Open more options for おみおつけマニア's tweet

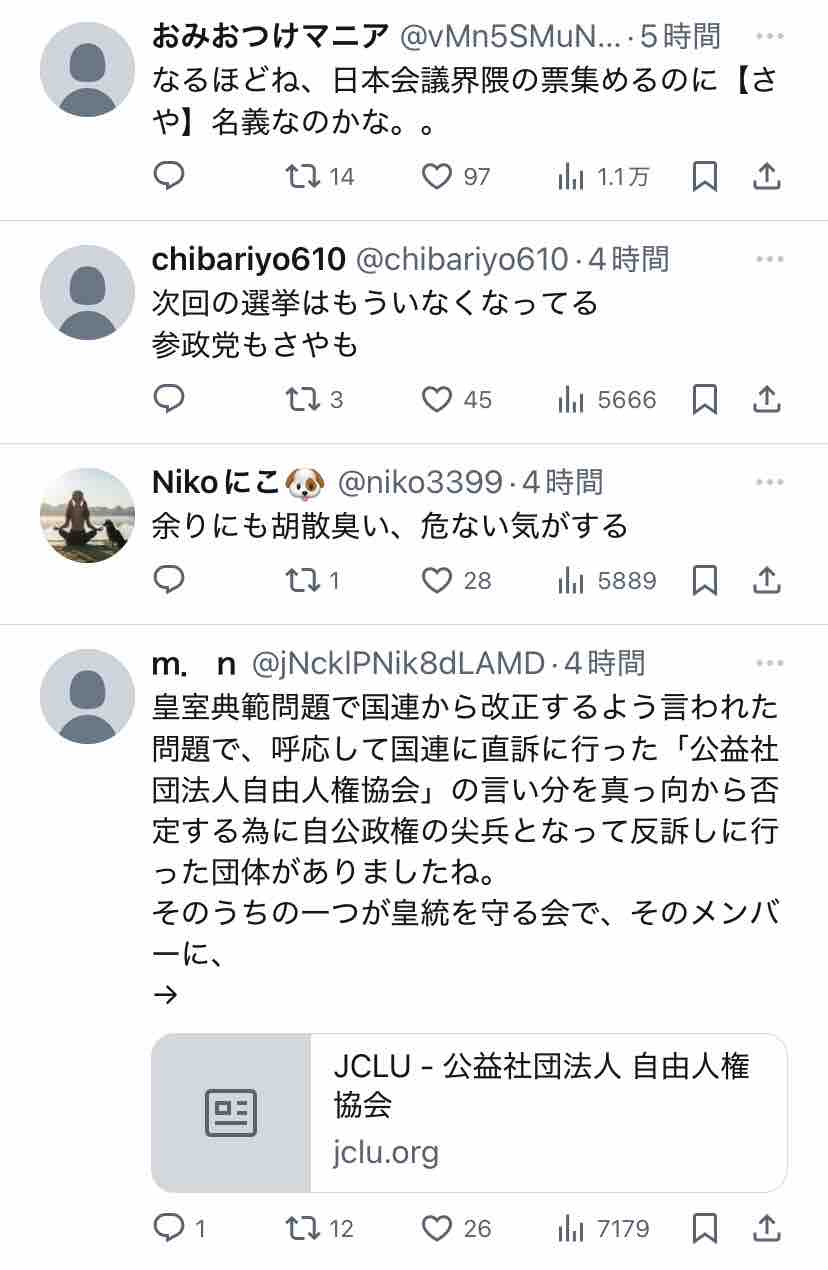click(x=769, y=37)
